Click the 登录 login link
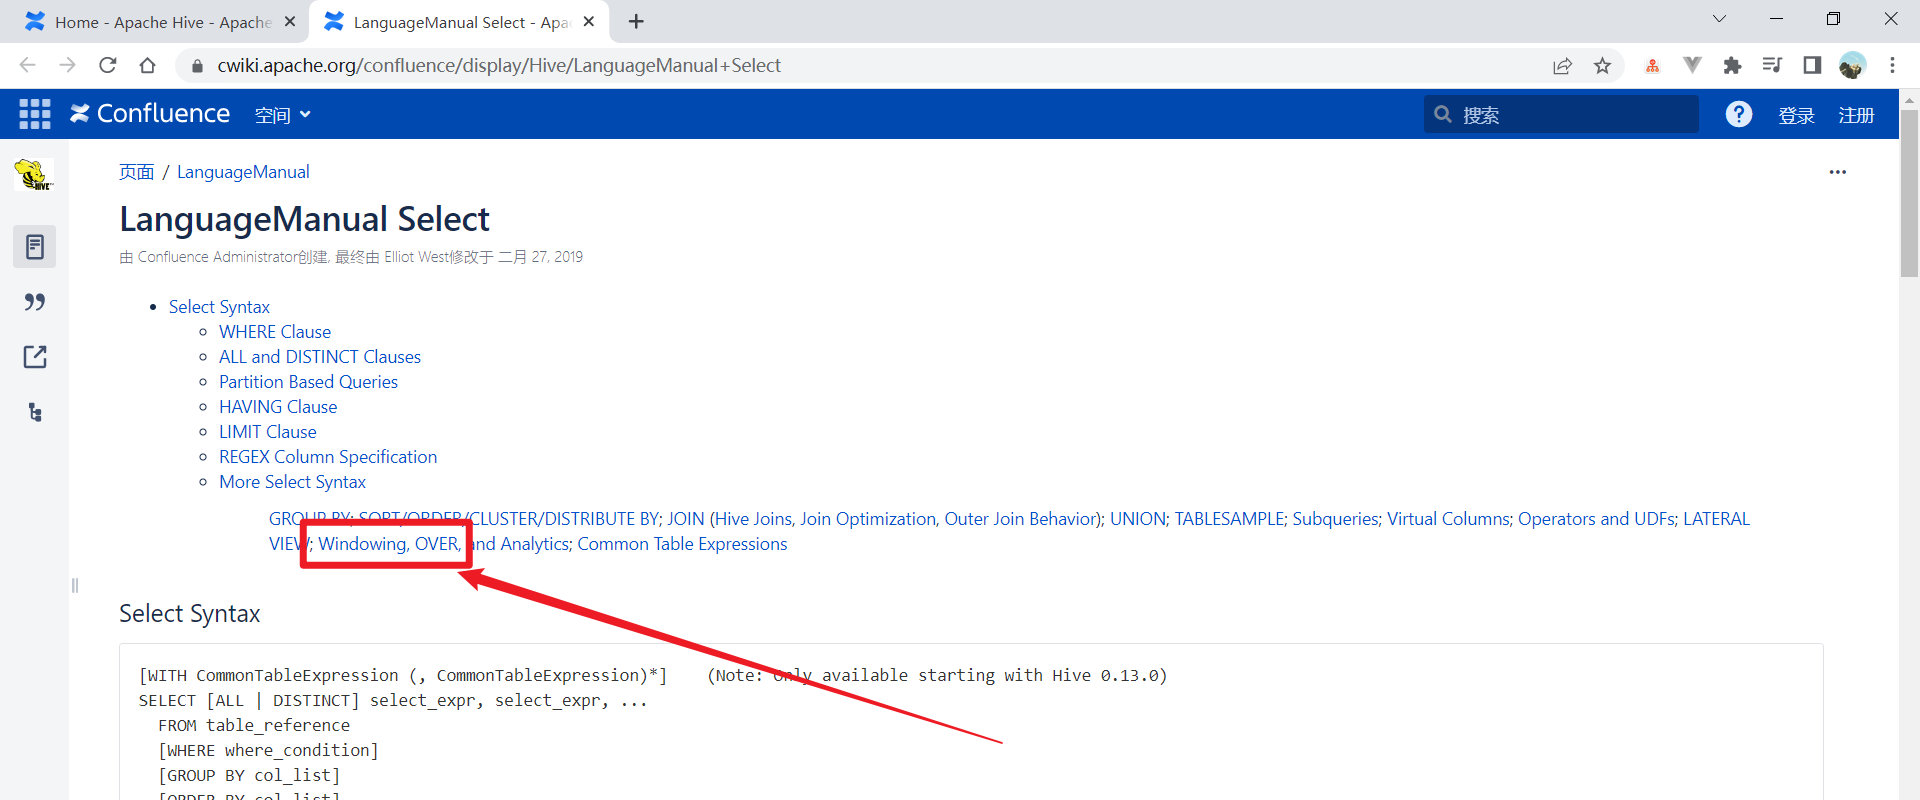The width and height of the screenshot is (1920, 800). 1796,115
